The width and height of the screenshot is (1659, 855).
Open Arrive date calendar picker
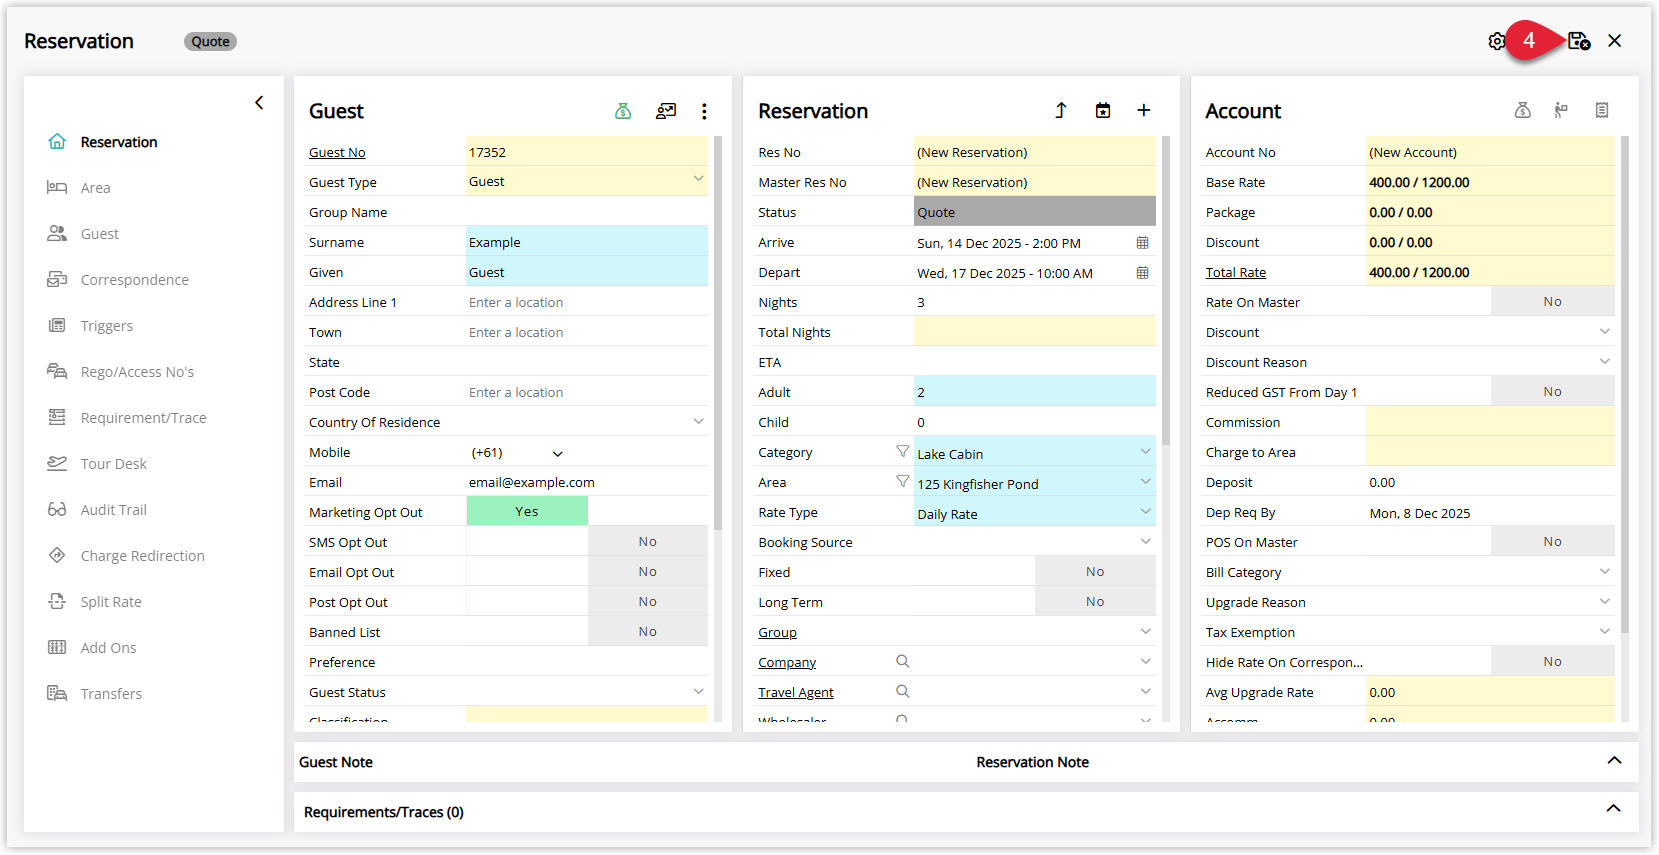coord(1142,243)
